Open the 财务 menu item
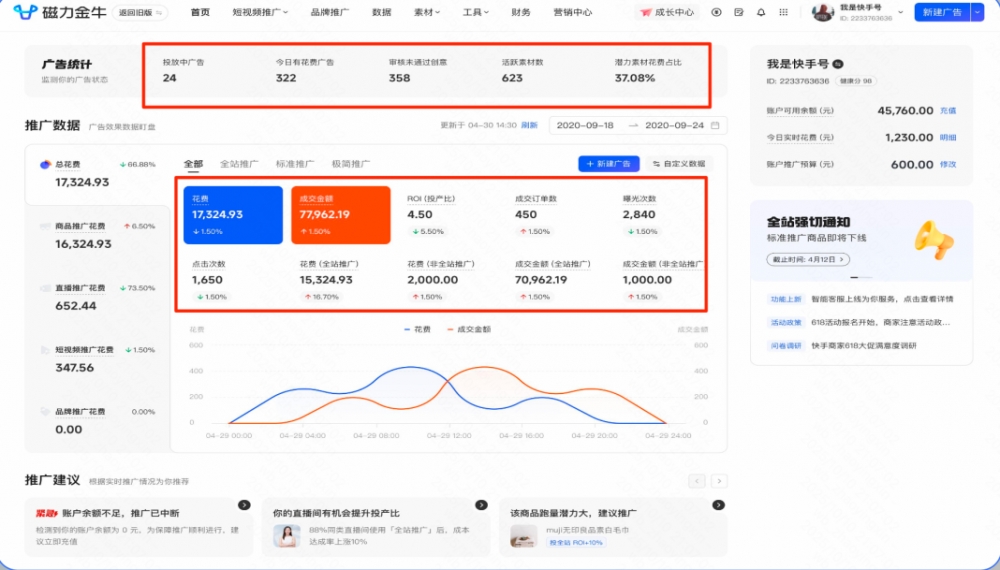 coord(520,12)
